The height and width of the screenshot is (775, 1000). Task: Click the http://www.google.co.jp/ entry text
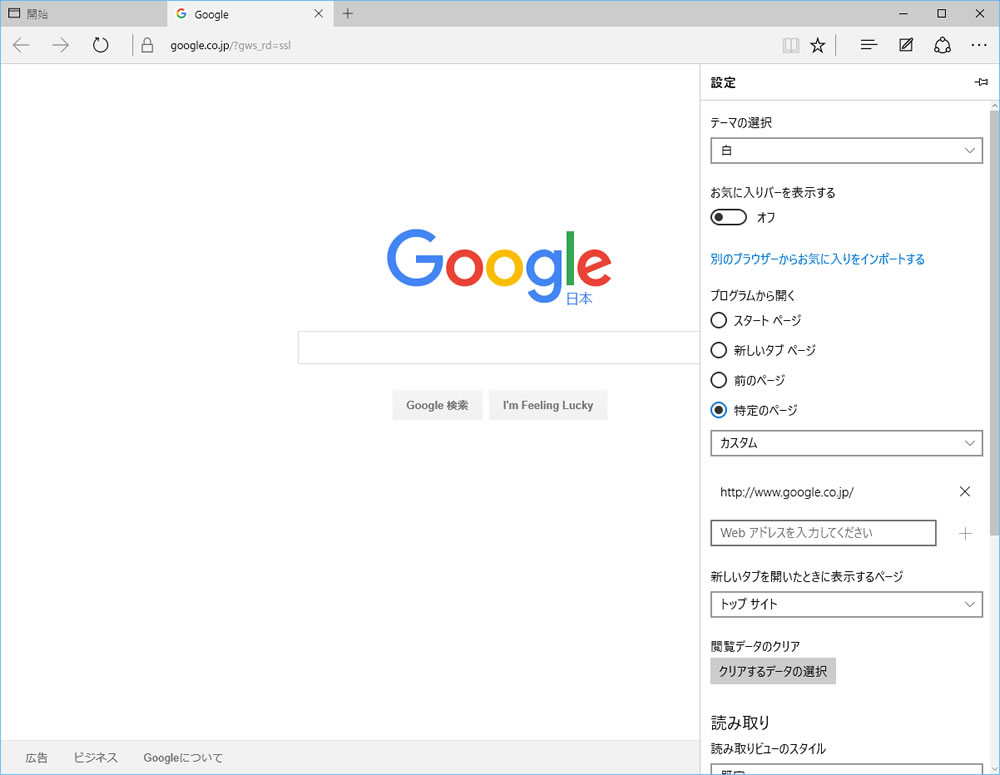[787, 492]
